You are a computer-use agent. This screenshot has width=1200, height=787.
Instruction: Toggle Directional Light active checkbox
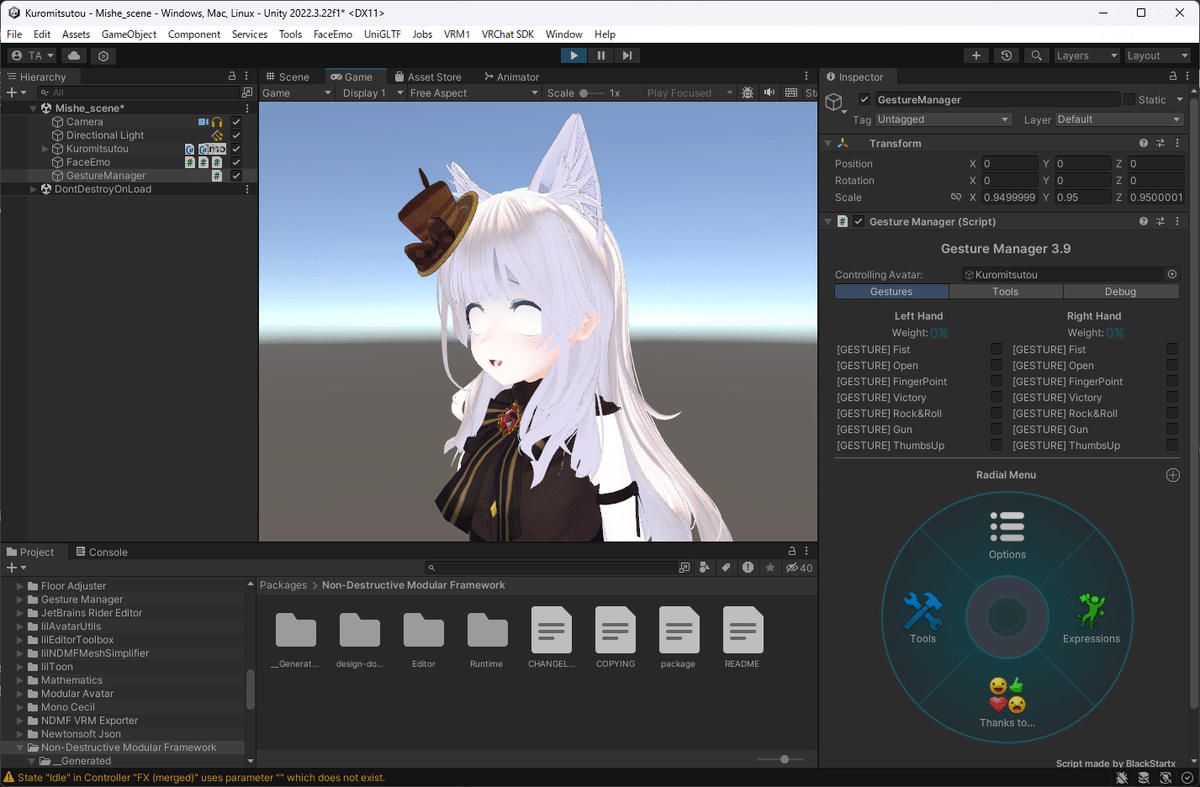tap(237, 135)
